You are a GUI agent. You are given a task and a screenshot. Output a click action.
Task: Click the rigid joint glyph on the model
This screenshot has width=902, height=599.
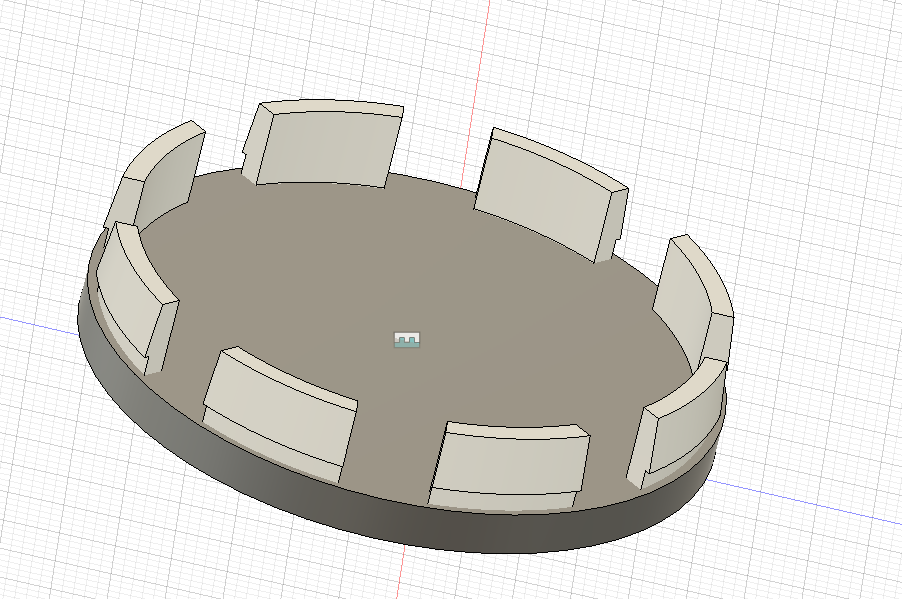tap(407, 339)
